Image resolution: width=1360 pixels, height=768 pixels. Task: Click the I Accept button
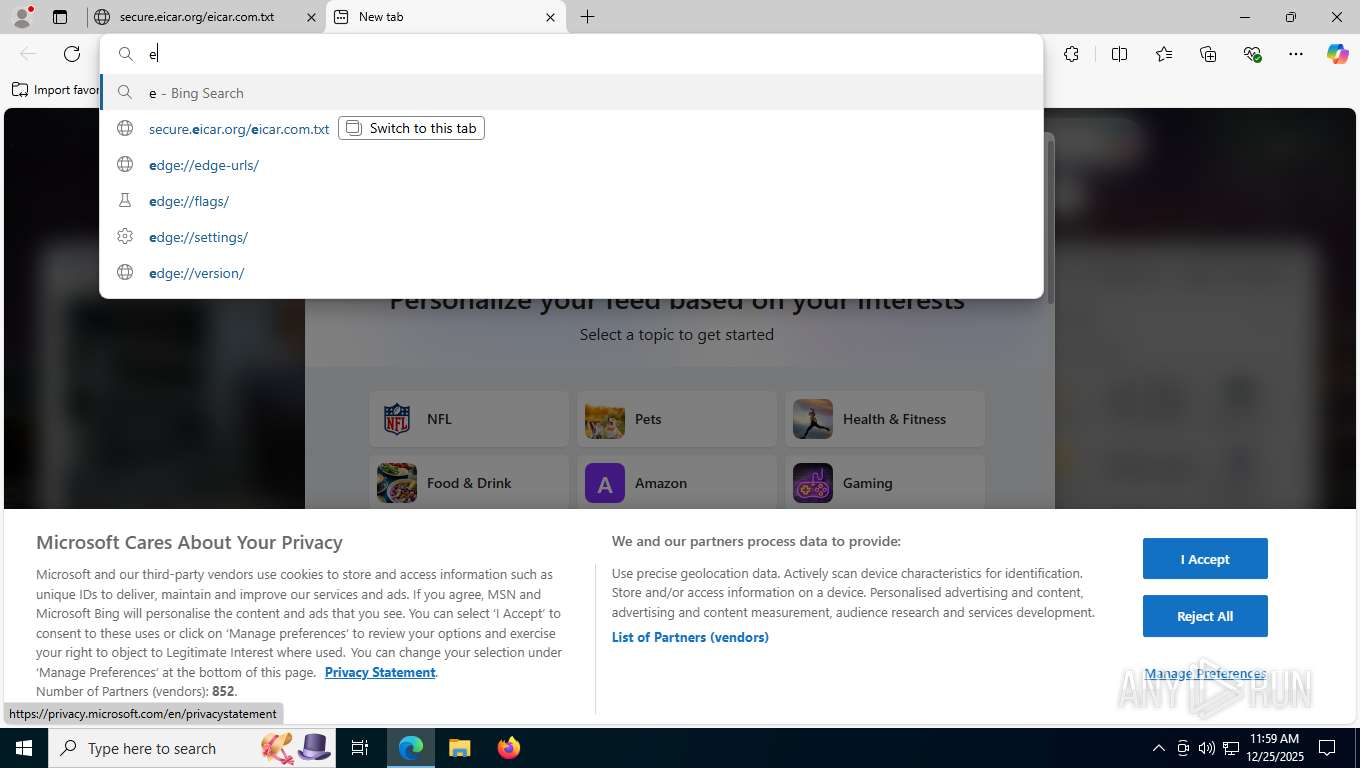click(1205, 559)
